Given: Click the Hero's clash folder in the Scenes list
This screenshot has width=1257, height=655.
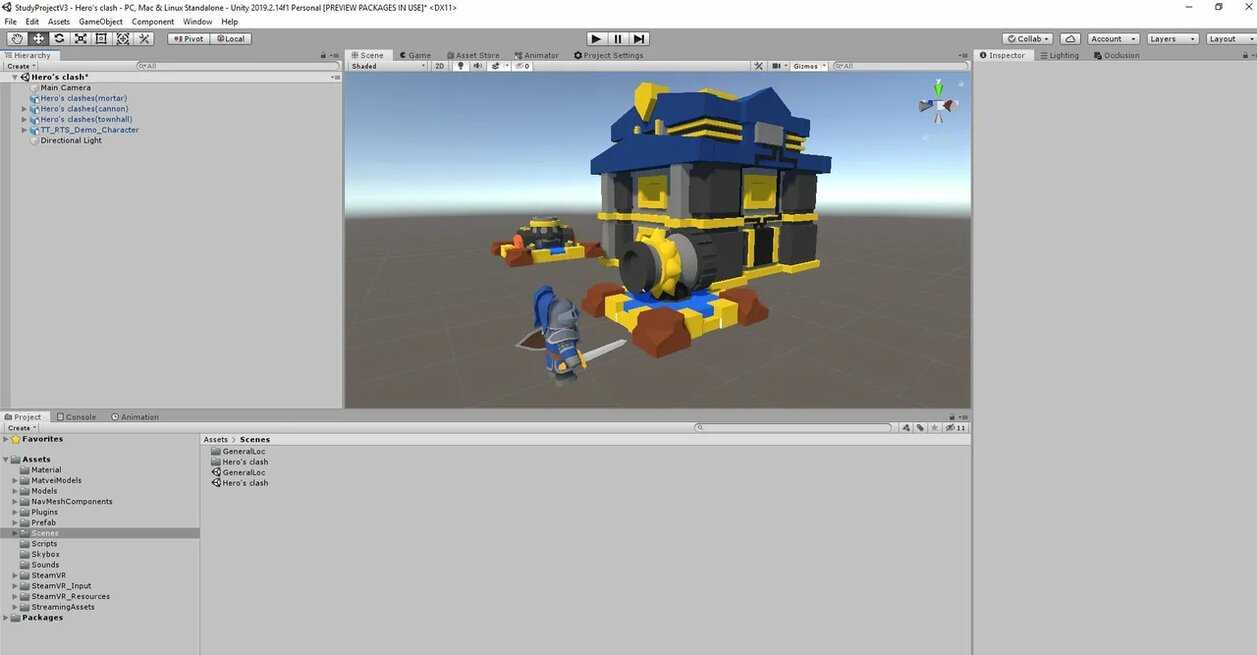Looking at the screenshot, I should (240, 462).
